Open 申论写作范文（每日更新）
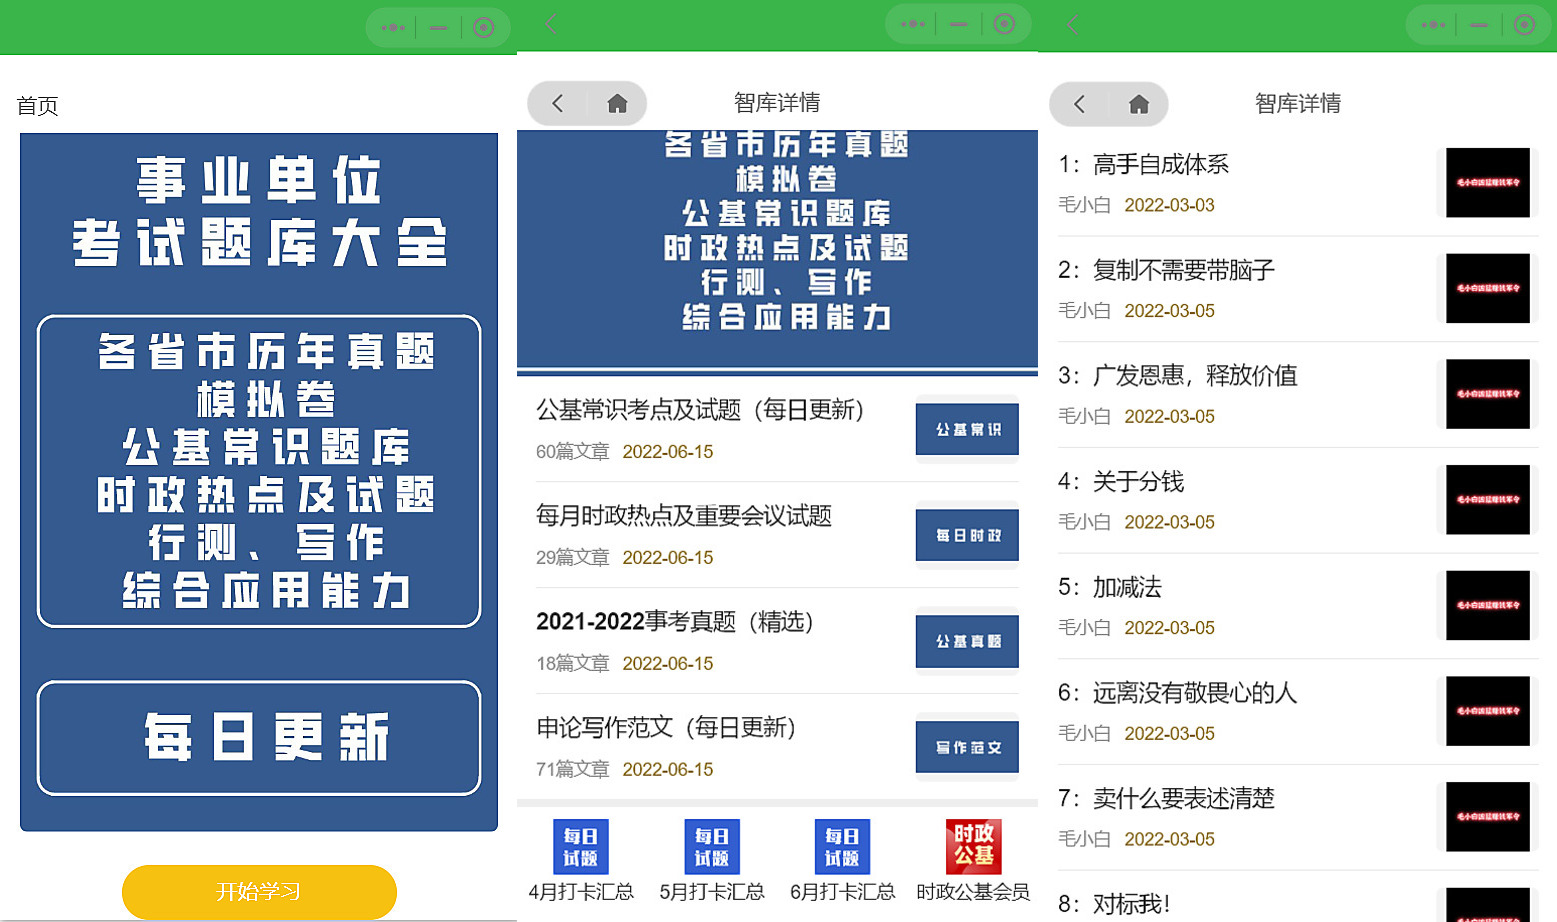The width and height of the screenshot is (1557, 922). pyautogui.click(x=667, y=728)
